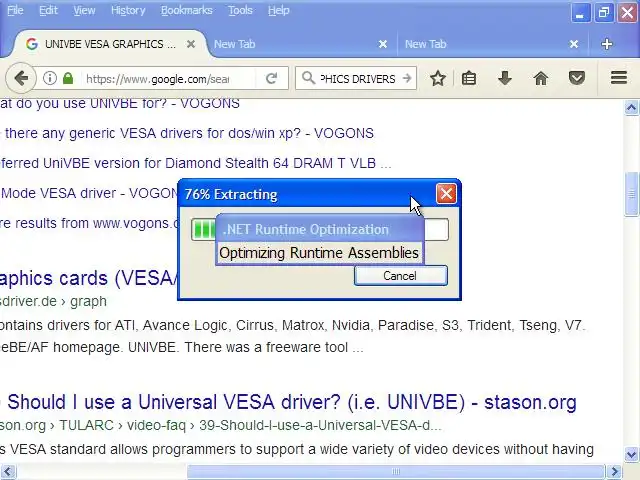
Task: Show bookmarks list icon
Action: [x=469, y=78]
